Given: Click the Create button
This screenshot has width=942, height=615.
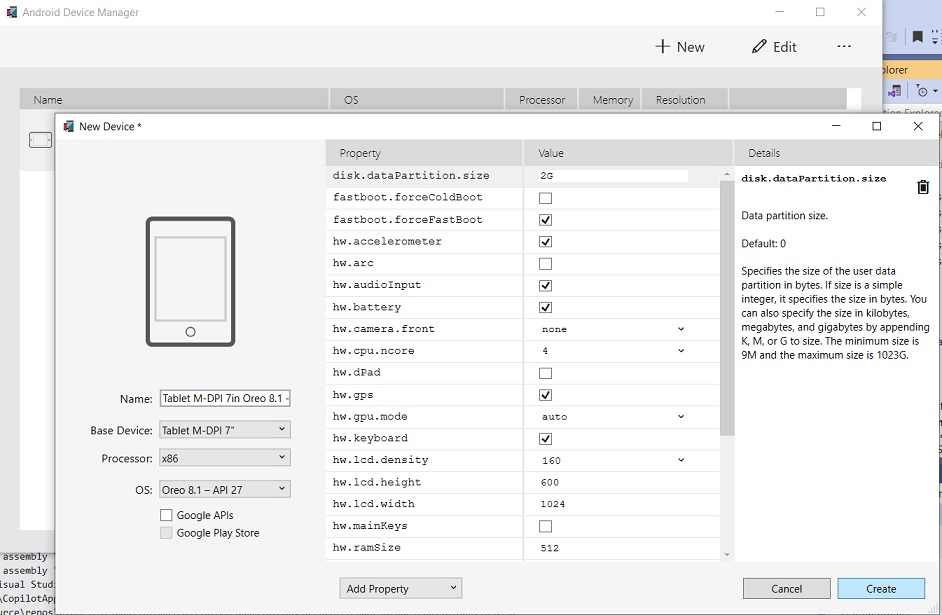Looking at the screenshot, I should (x=881, y=589).
